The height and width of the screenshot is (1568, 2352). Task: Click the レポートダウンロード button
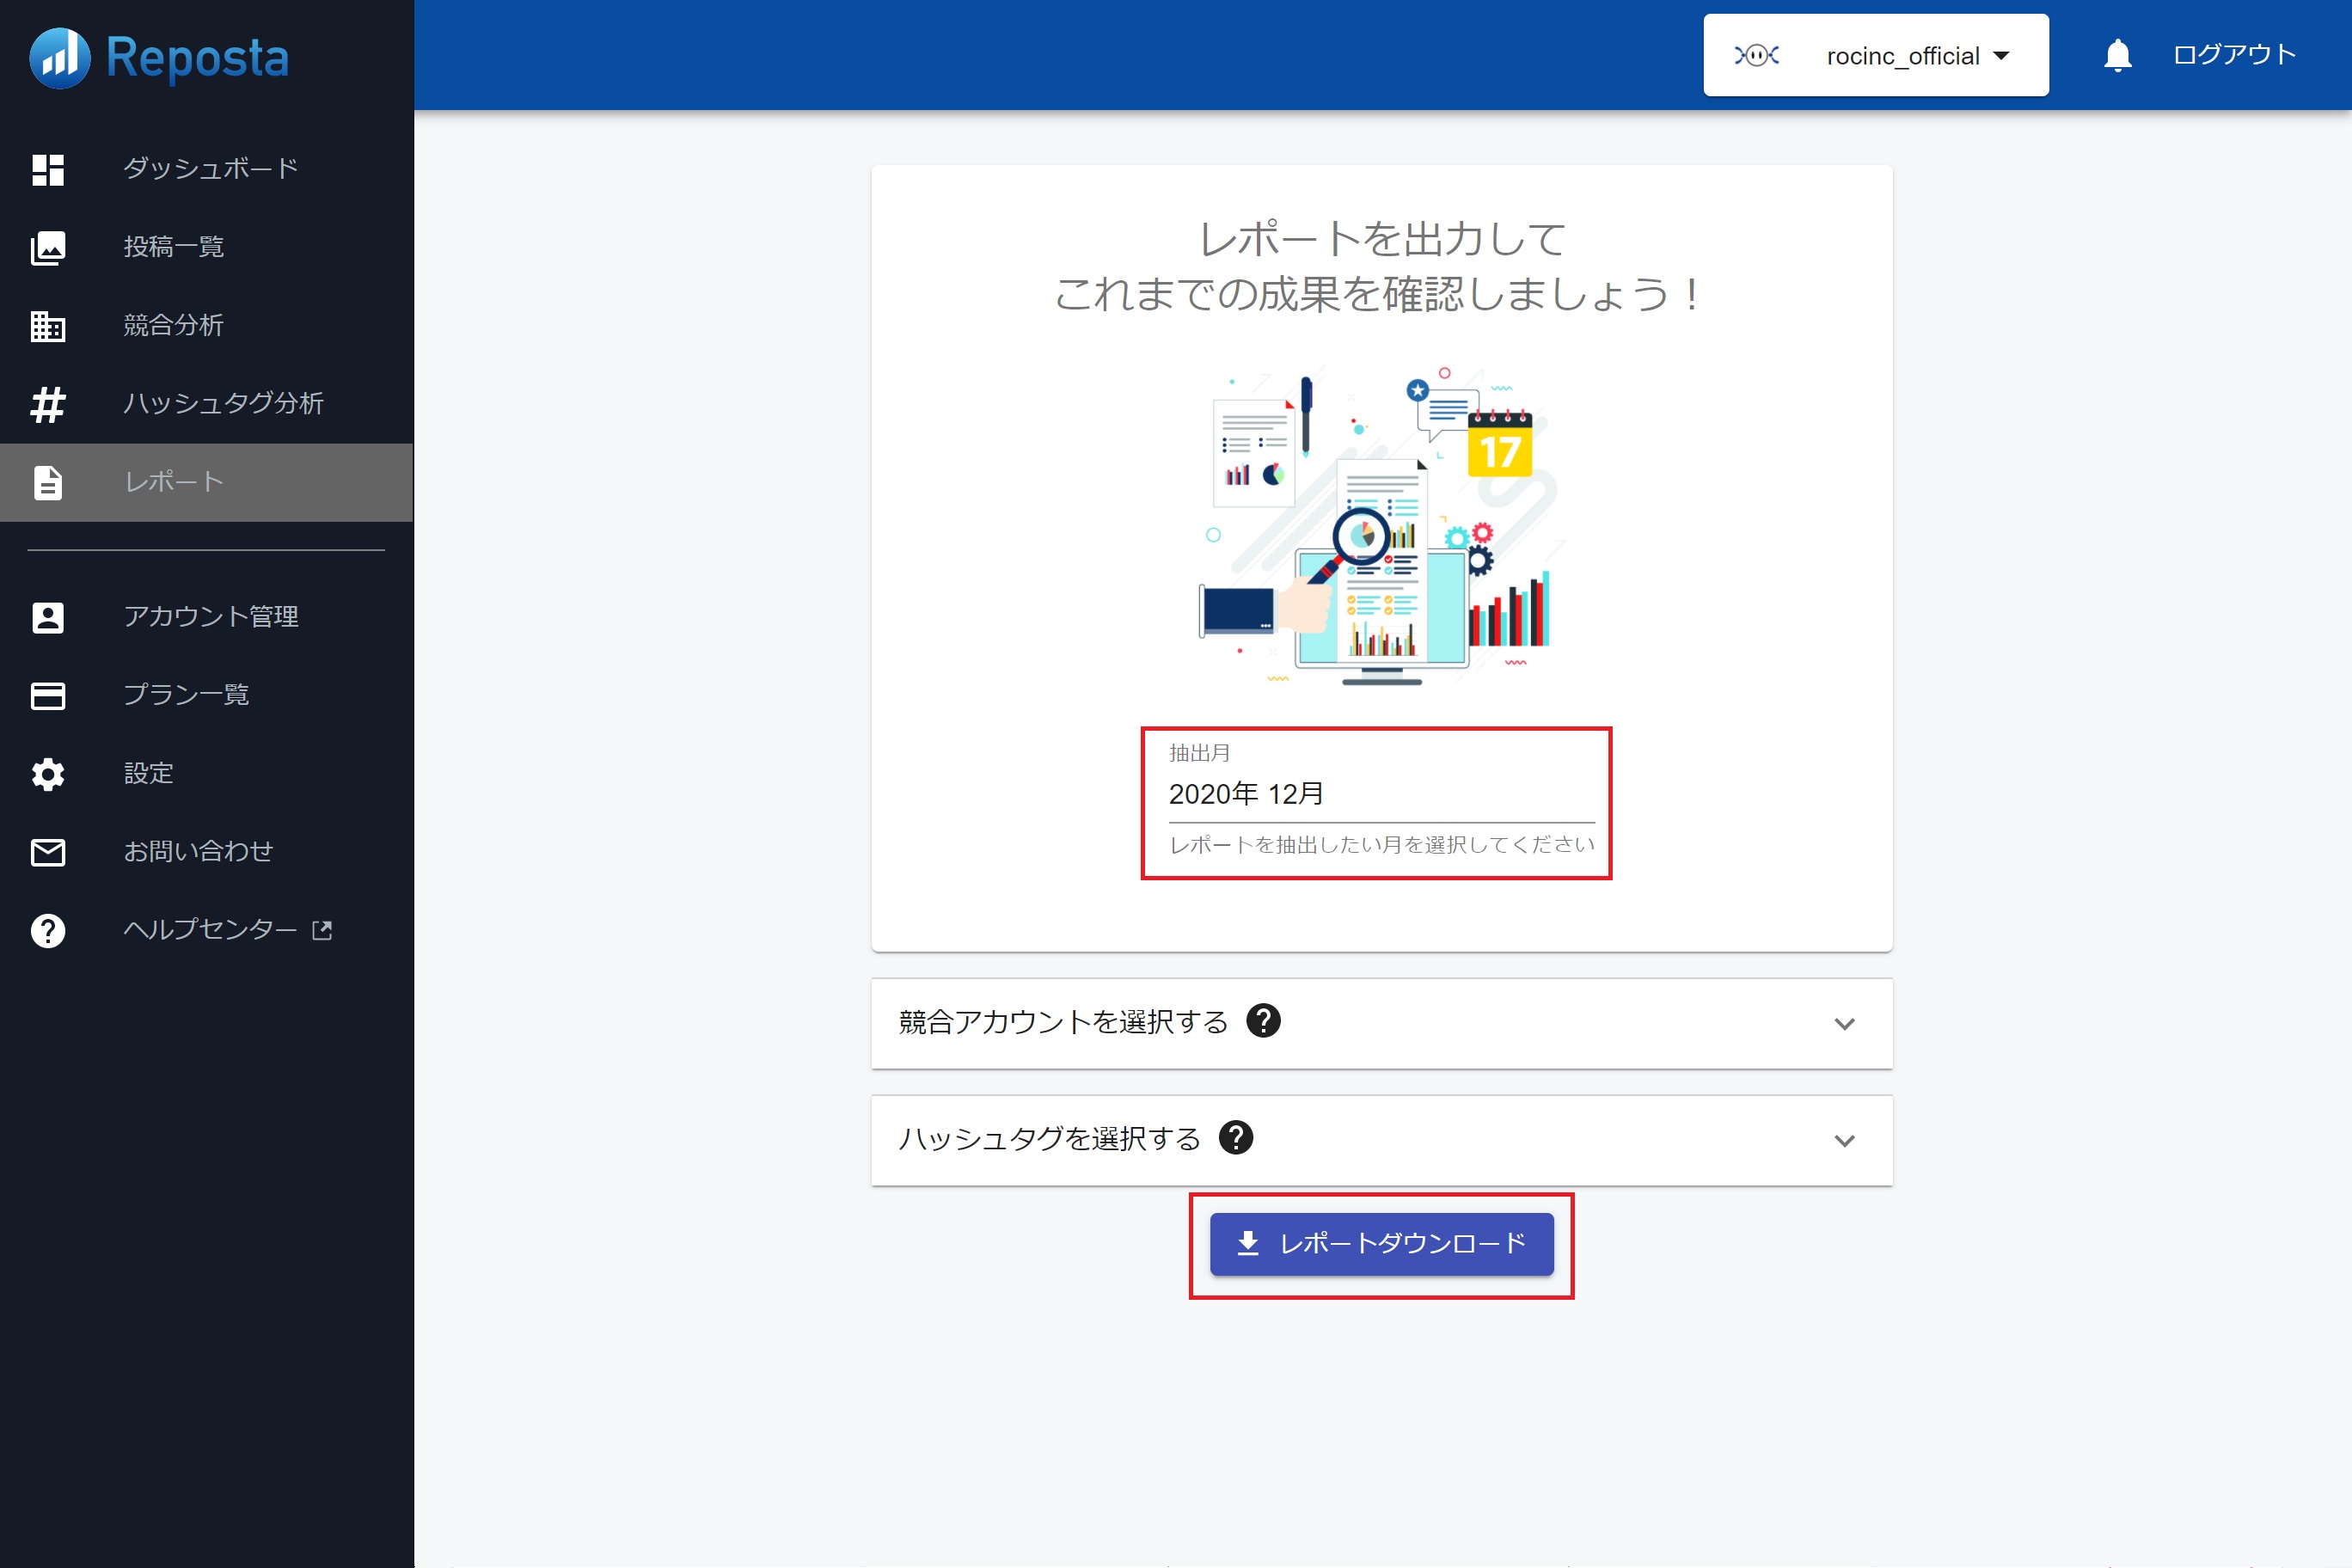click(x=1381, y=1244)
